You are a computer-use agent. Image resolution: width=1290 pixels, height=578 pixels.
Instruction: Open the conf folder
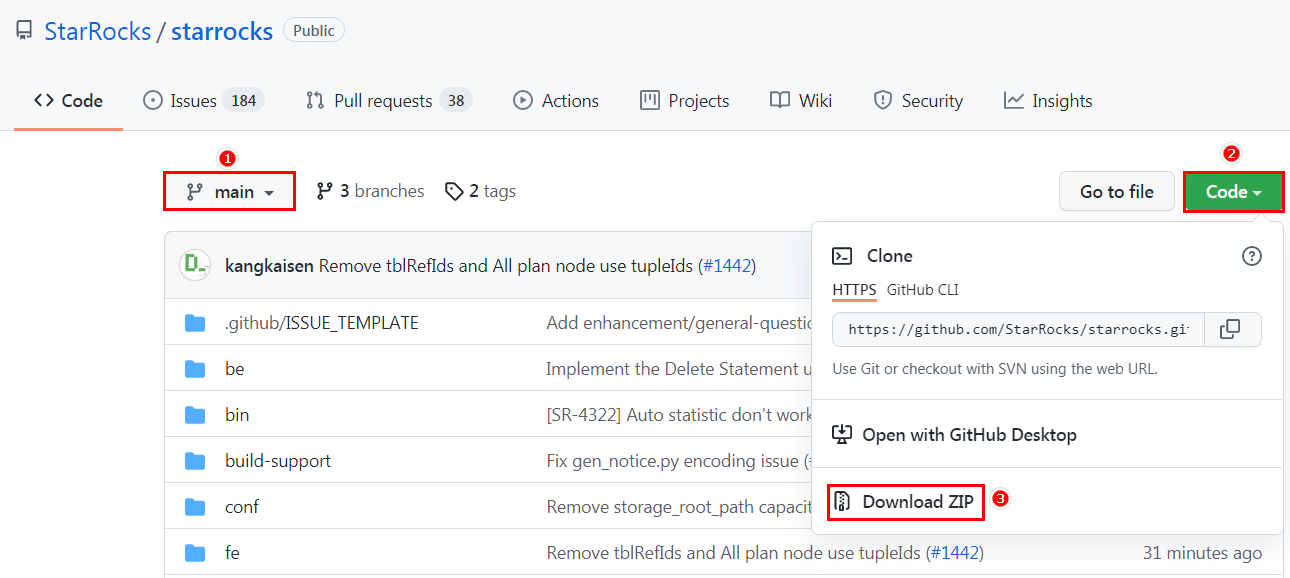pyautogui.click(x=242, y=507)
